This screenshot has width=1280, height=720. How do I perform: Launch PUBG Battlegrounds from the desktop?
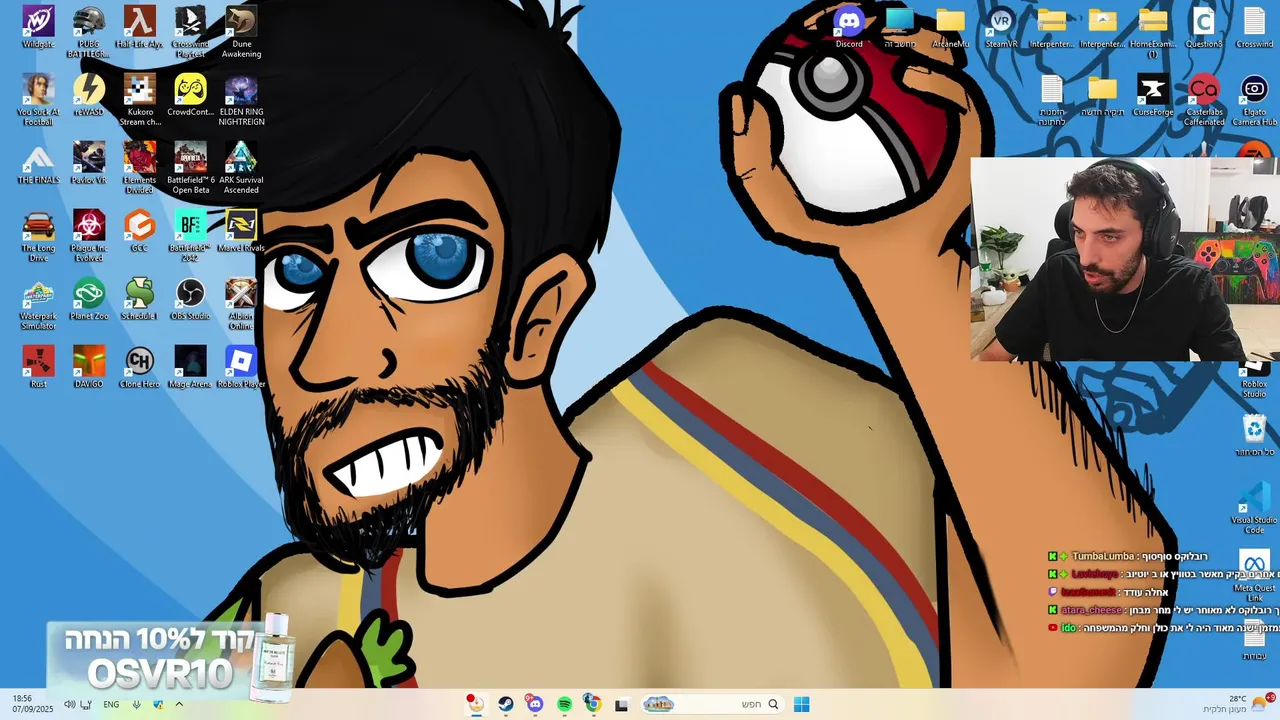(89, 31)
